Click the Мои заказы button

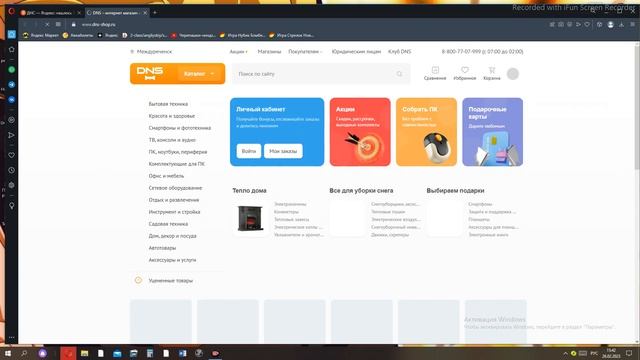pos(283,151)
